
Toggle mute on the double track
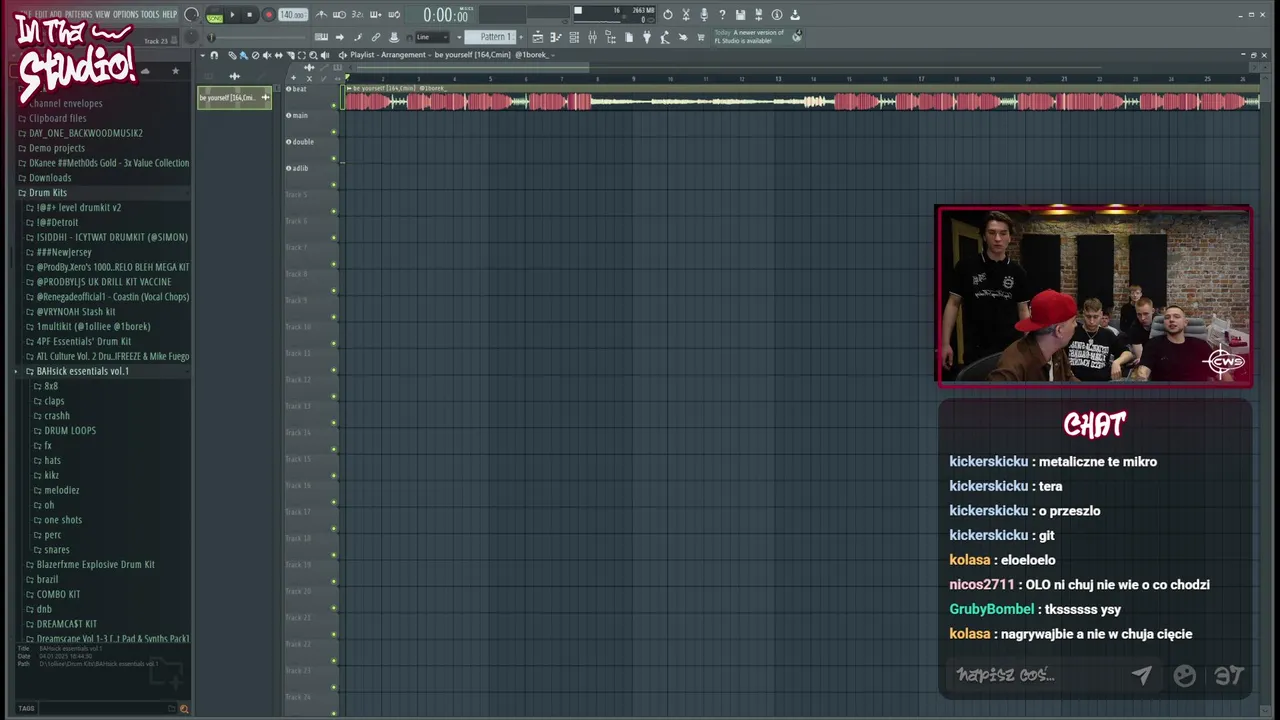point(334,158)
